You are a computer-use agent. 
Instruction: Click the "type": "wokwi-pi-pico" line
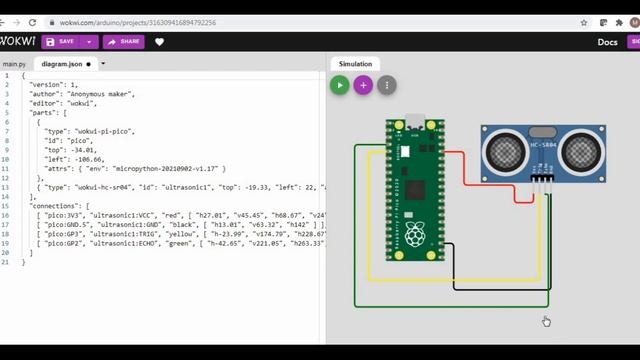point(89,131)
